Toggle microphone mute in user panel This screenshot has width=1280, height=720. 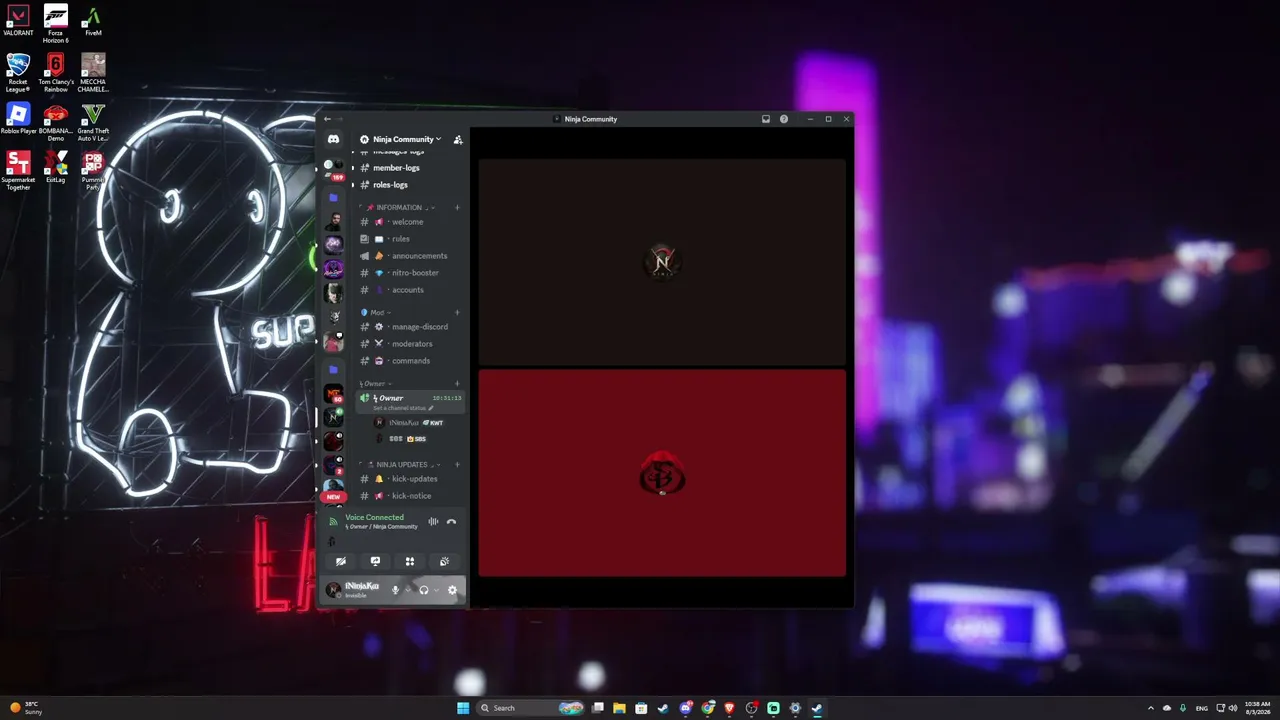pos(395,590)
